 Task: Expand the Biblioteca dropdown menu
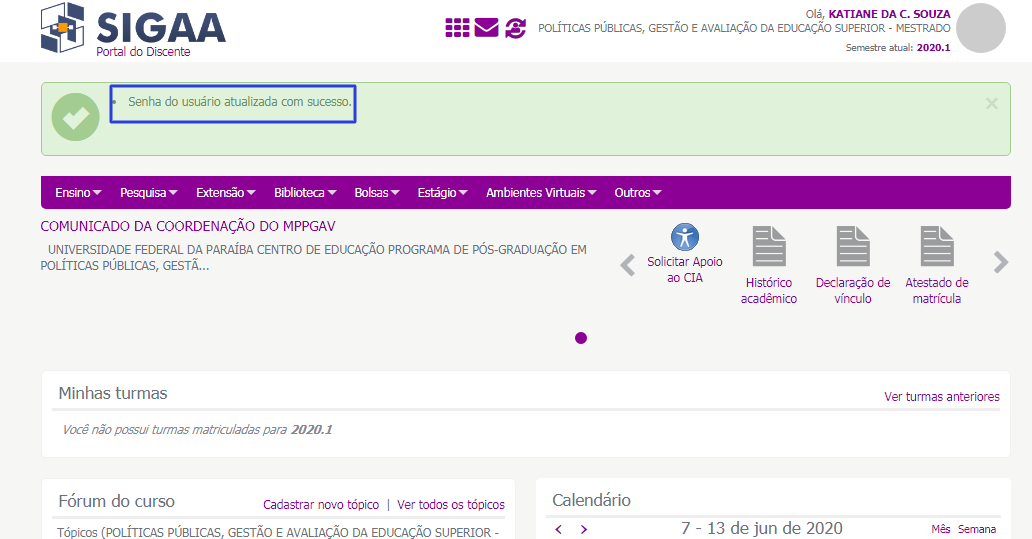304,193
